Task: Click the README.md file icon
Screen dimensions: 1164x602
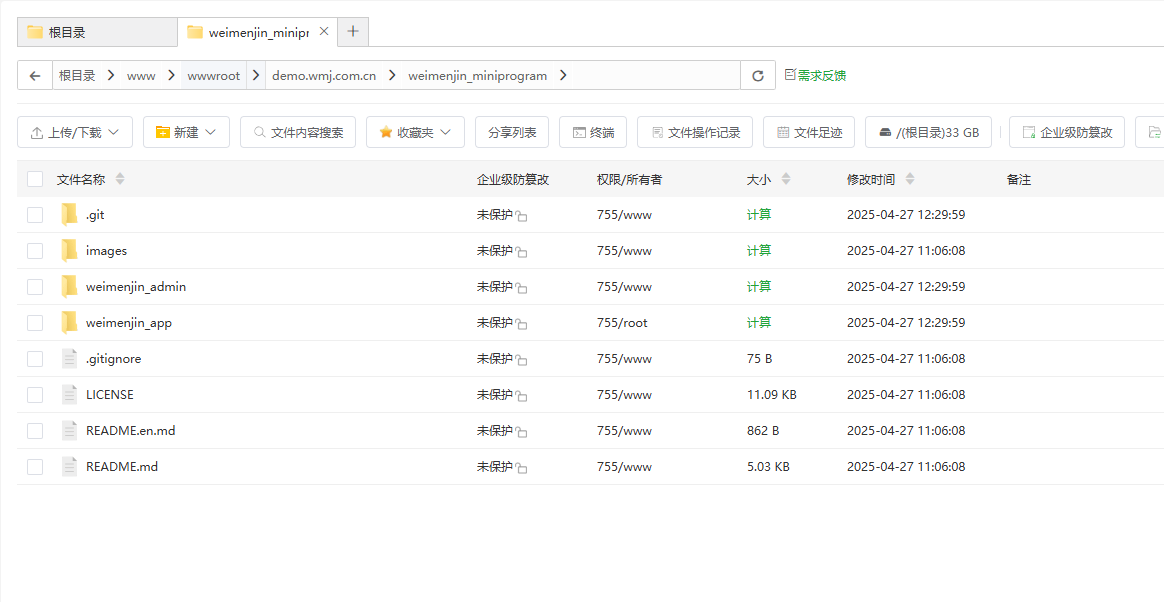Action: click(x=70, y=467)
